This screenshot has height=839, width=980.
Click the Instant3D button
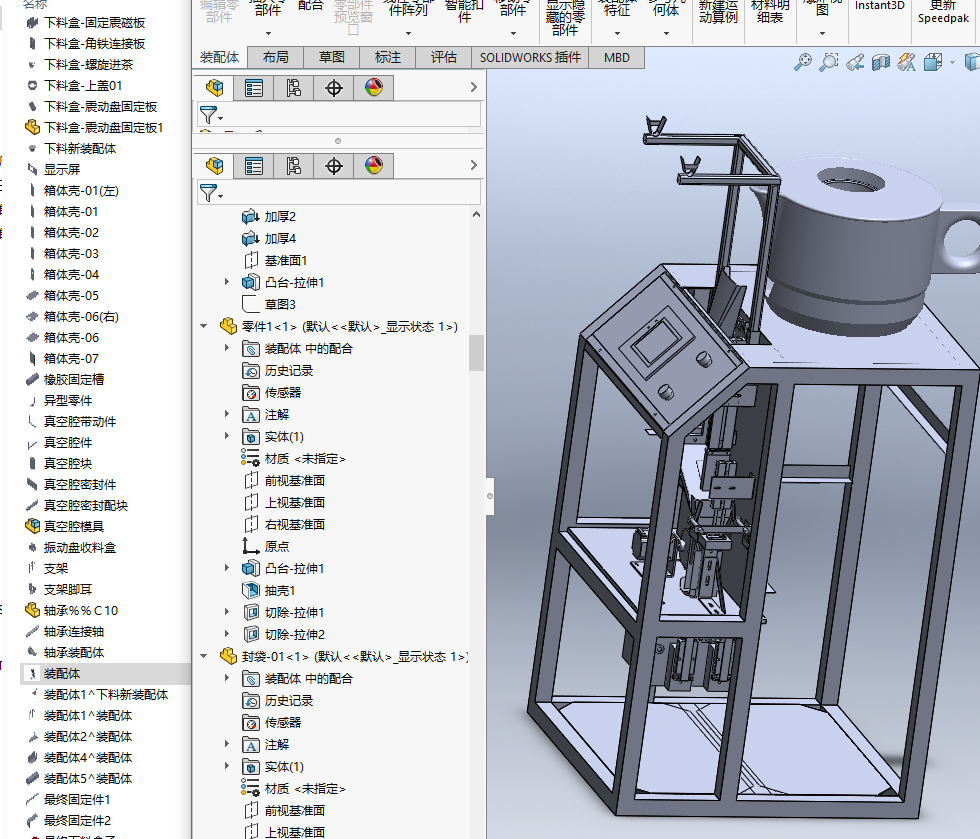tap(879, 6)
